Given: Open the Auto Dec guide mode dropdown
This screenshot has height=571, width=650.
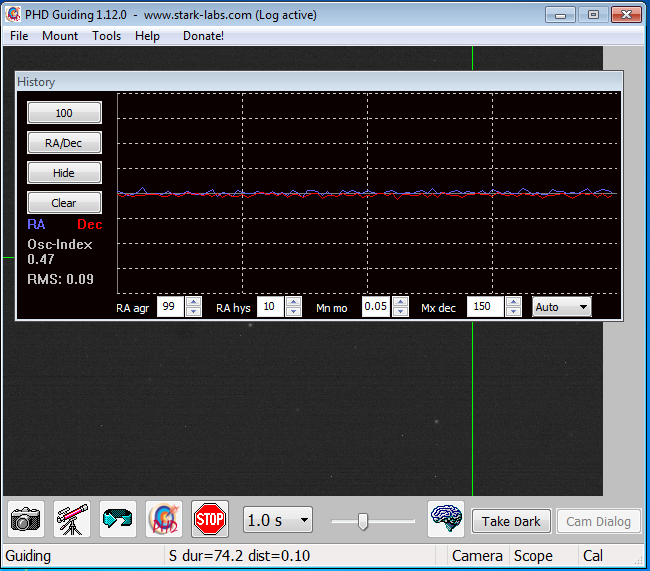Looking at the screenshot, I should pos(562,307).
